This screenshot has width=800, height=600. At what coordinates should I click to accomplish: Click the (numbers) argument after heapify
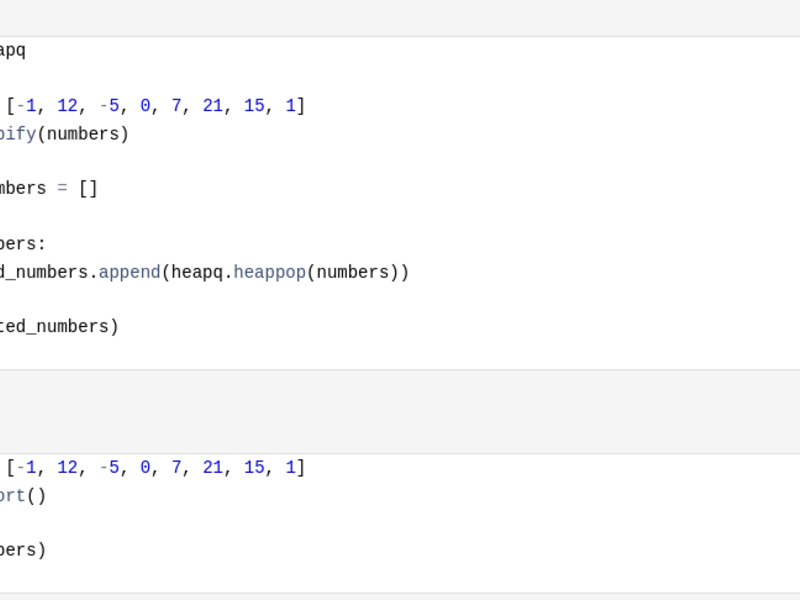83,134
